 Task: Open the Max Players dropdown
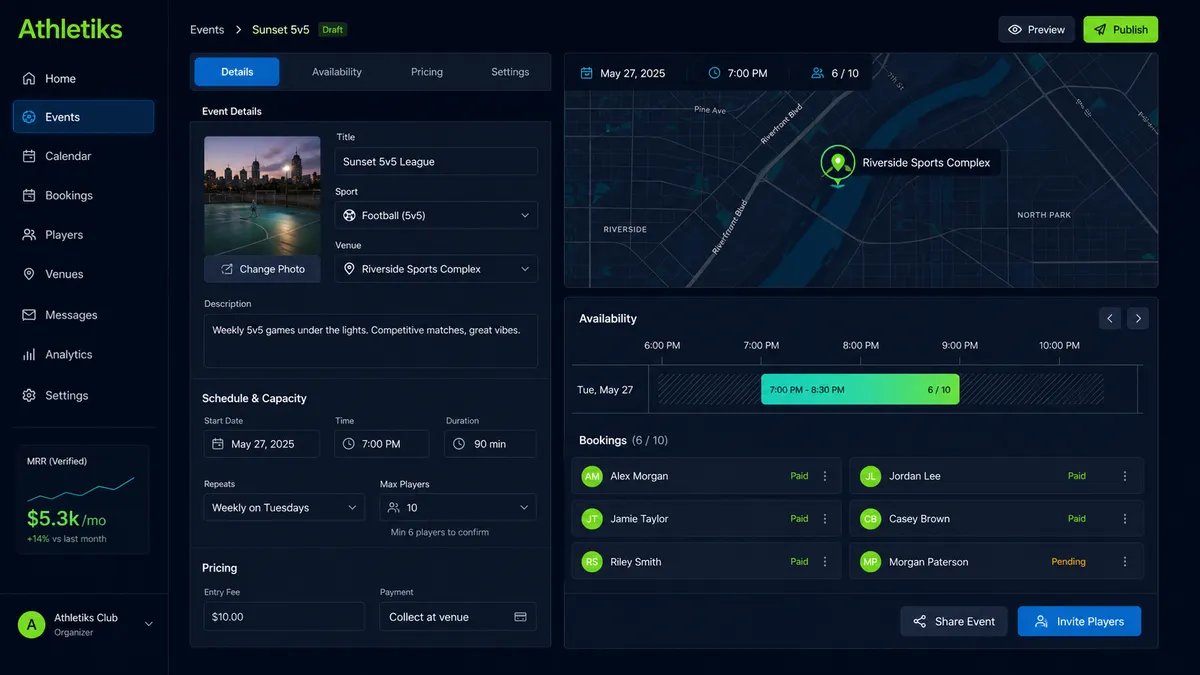click(458, 508)
